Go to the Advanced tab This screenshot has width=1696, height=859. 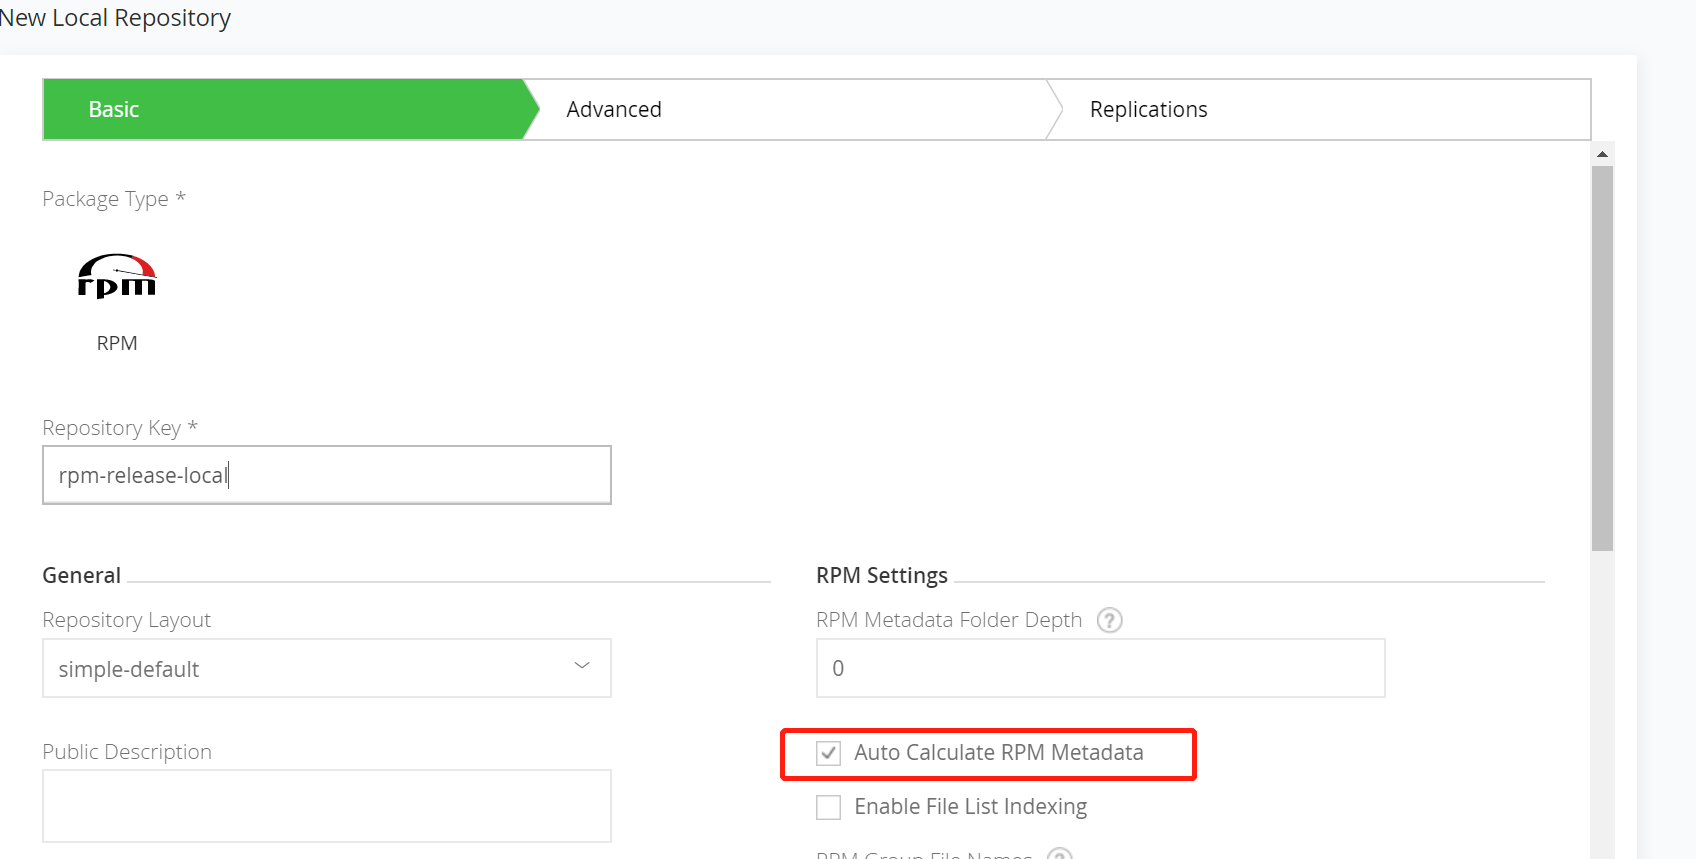coord(614,109)
